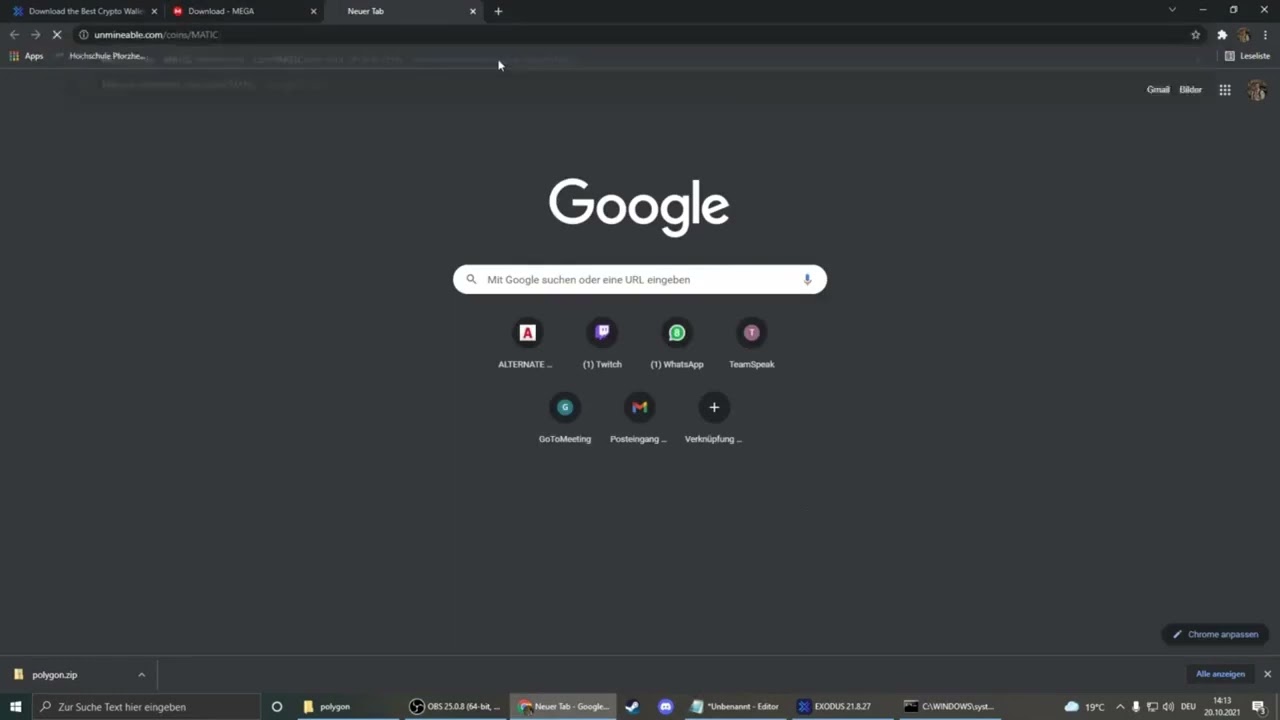The height and width of the screenshot is (720, 1280).
Task: Open Steam from the taskbar
Action: (632, 706)
